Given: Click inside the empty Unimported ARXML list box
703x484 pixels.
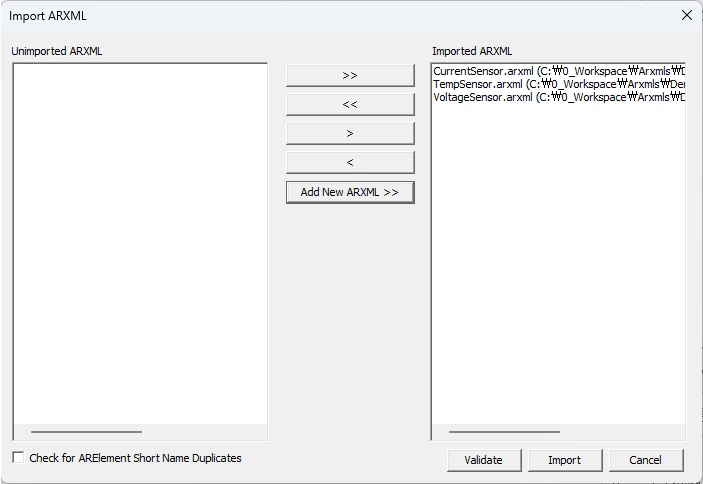Looking at the screenshot, I should 140,240.
